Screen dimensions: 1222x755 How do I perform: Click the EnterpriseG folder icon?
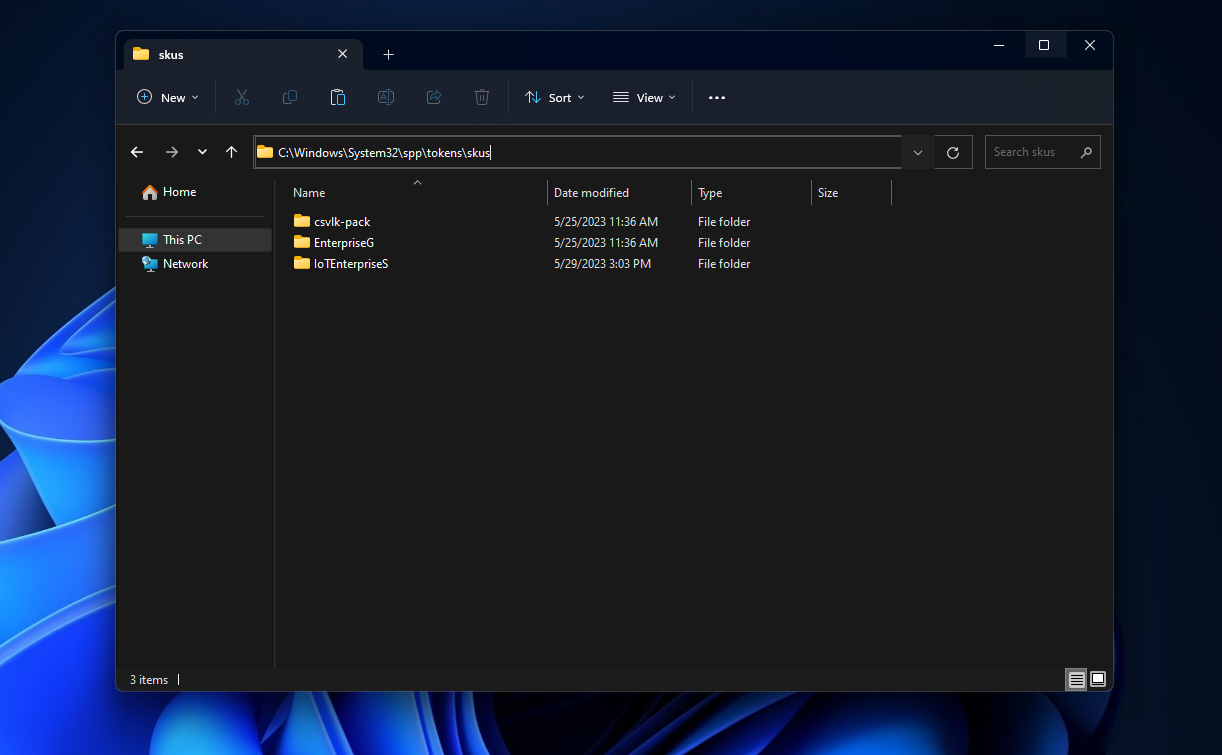click(x=302, y=242)
